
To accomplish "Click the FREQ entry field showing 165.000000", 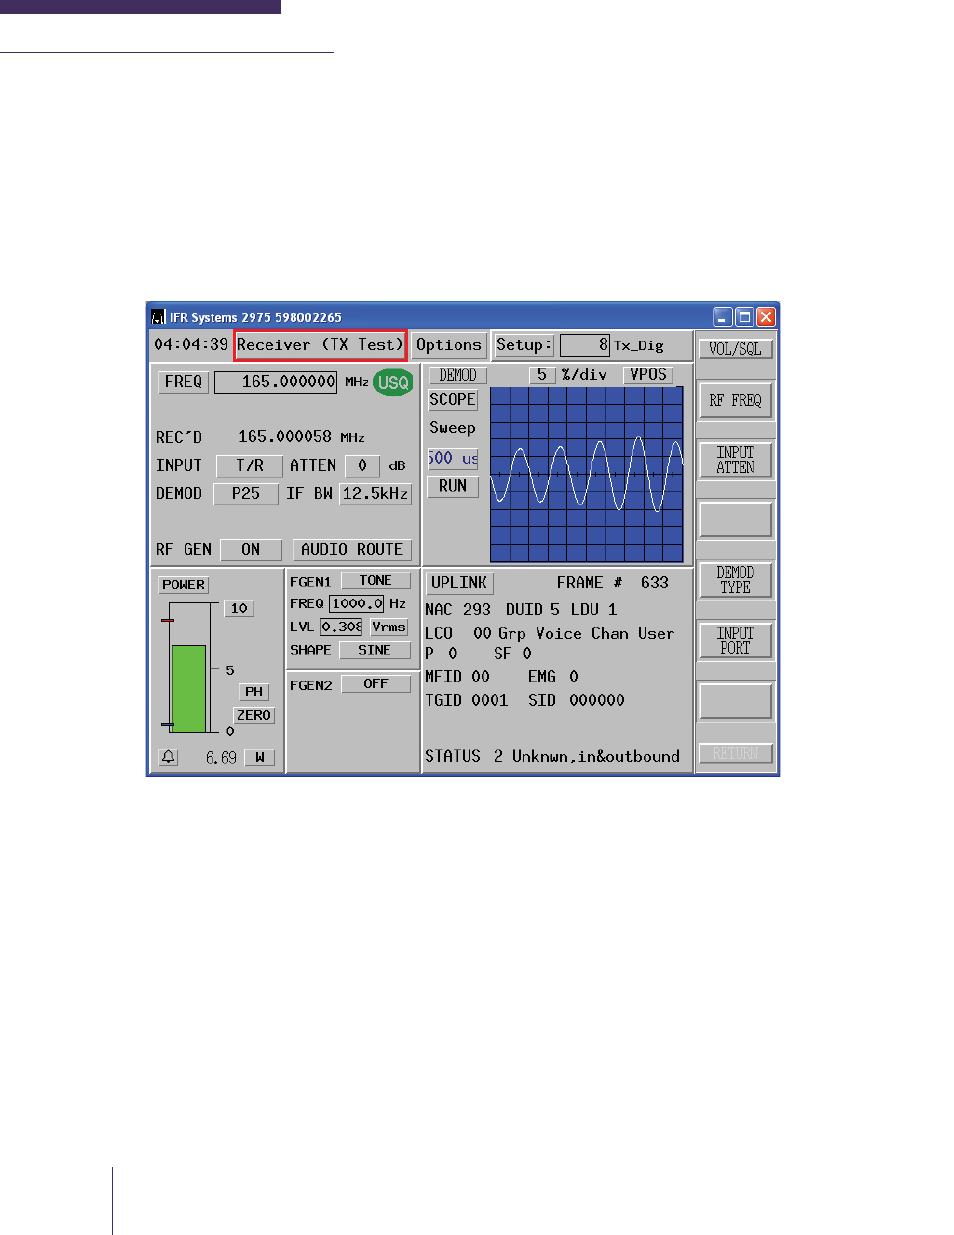I will coord(275,382).
